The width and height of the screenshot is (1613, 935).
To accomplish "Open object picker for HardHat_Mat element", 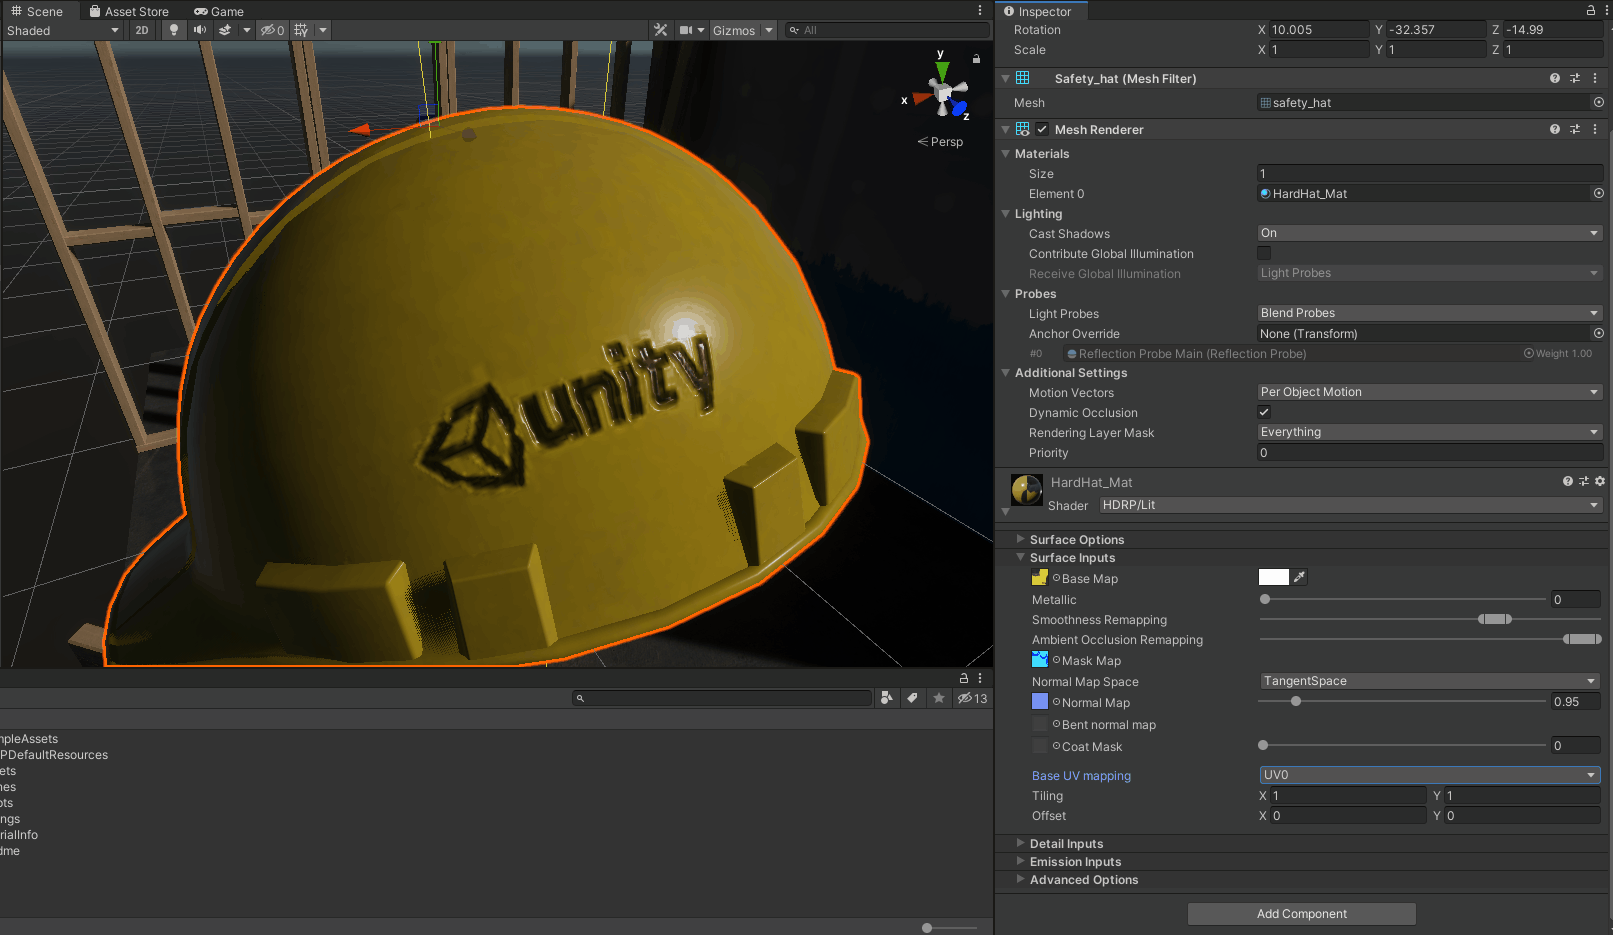I will click(1598, 193).
